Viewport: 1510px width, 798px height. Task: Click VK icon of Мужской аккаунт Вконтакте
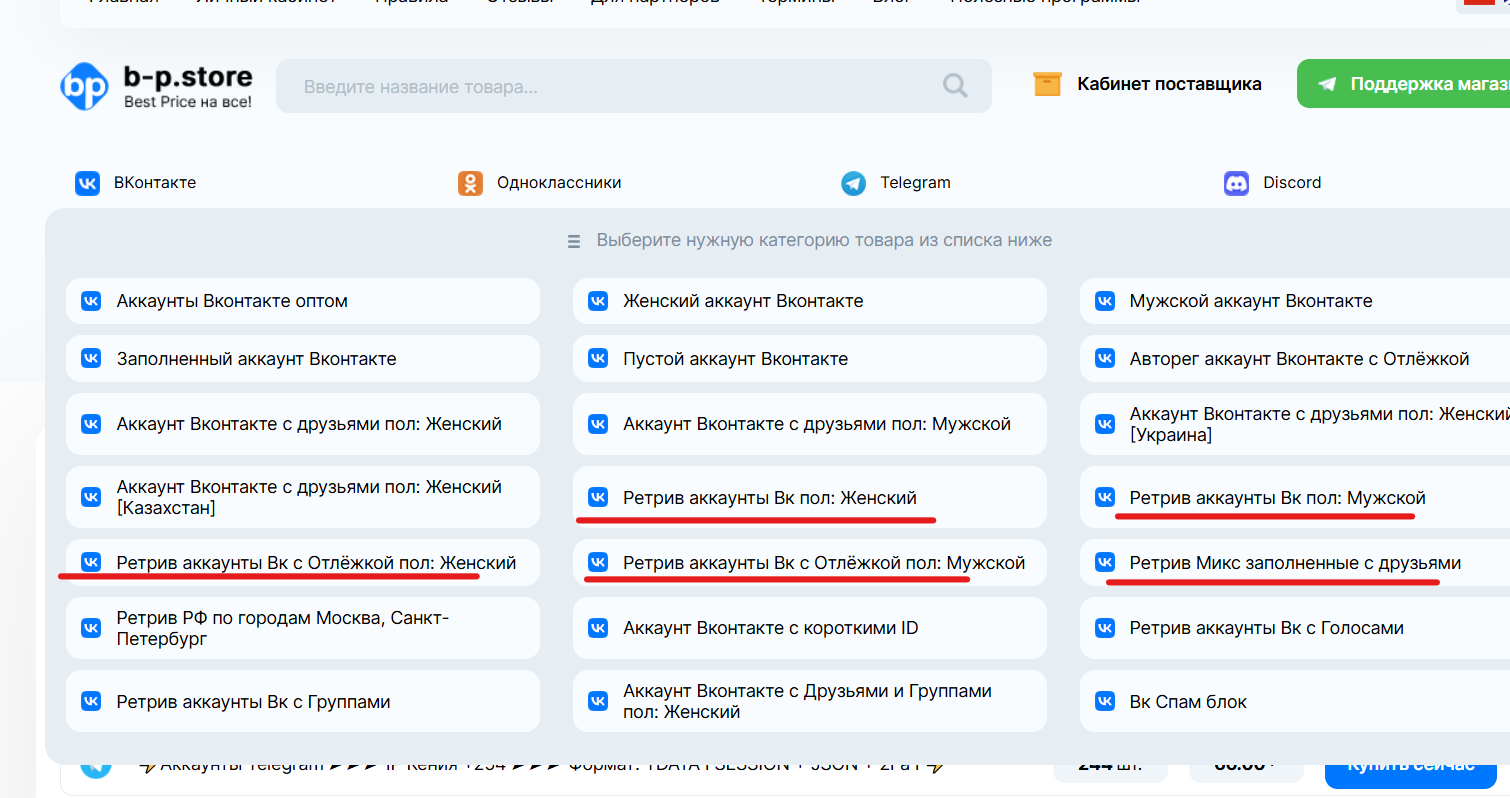click(1105, 301)
